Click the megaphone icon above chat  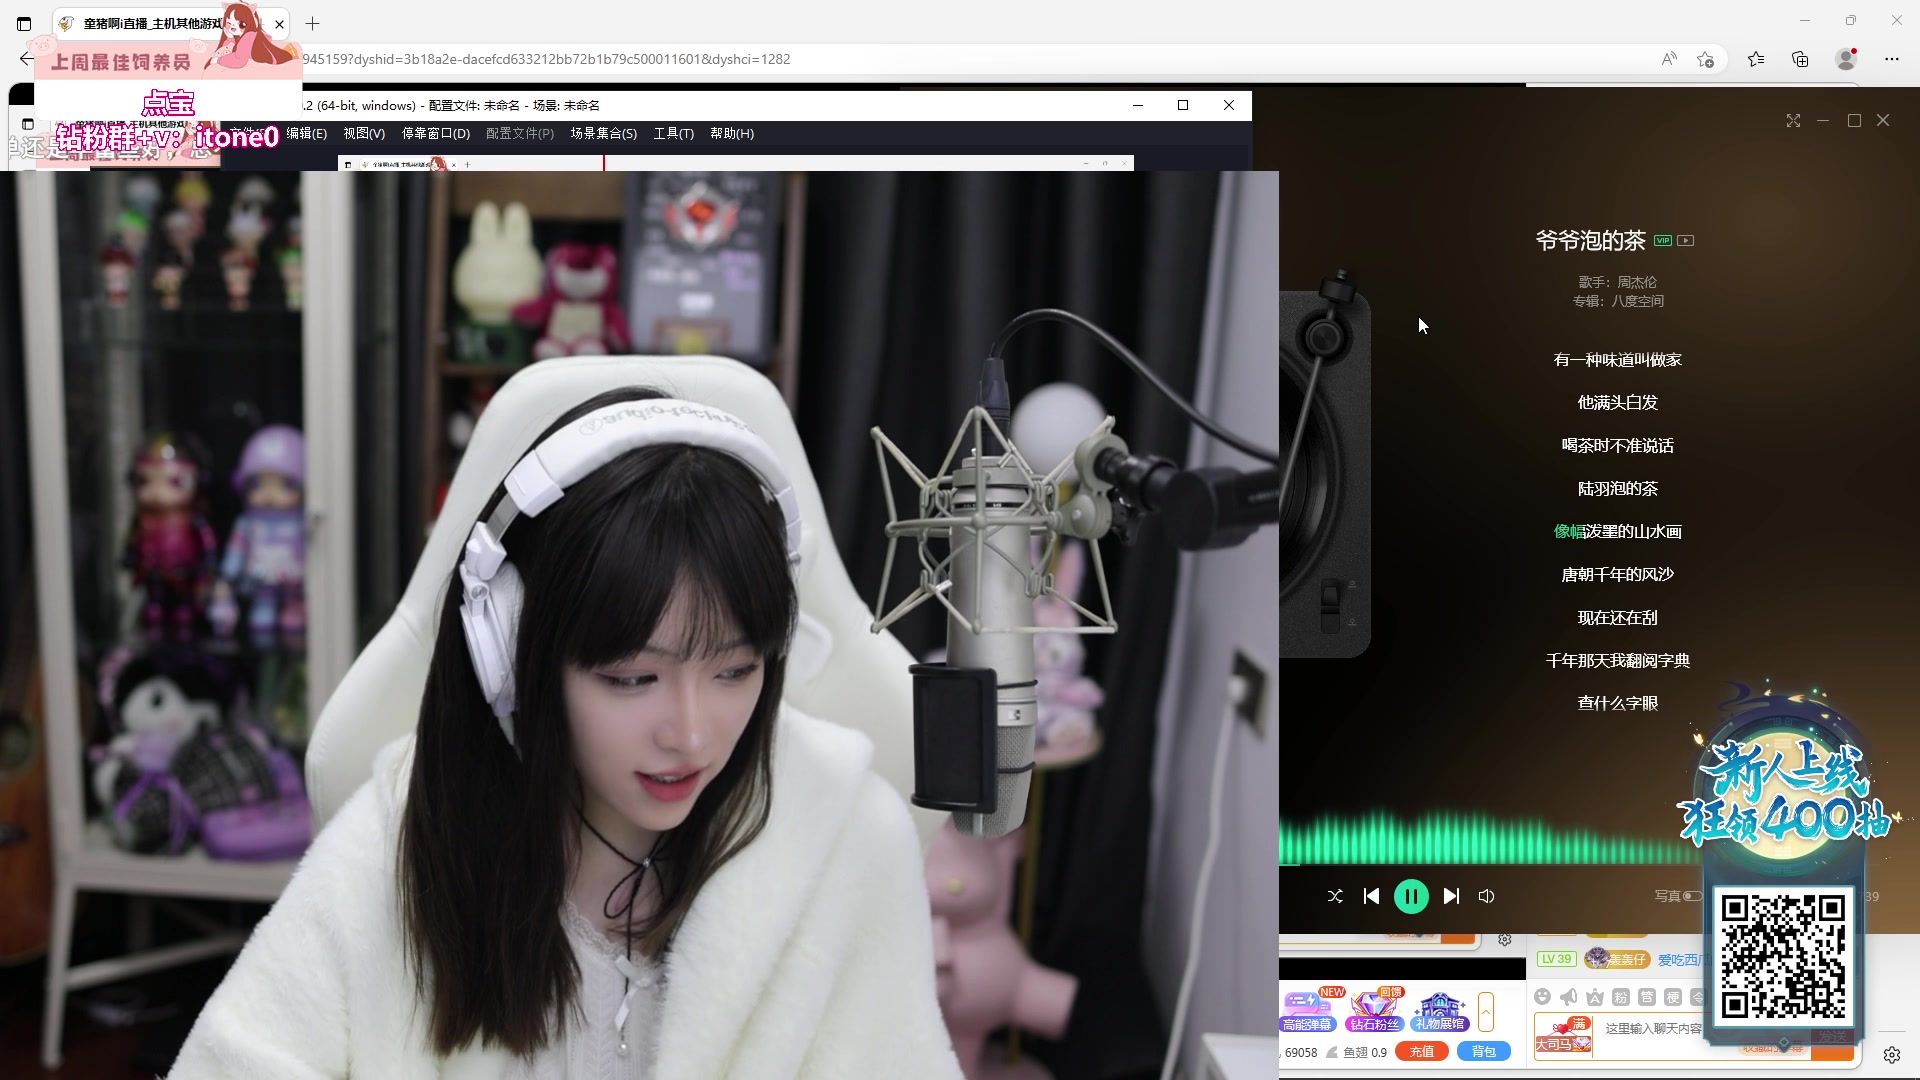click(1568, 997)
